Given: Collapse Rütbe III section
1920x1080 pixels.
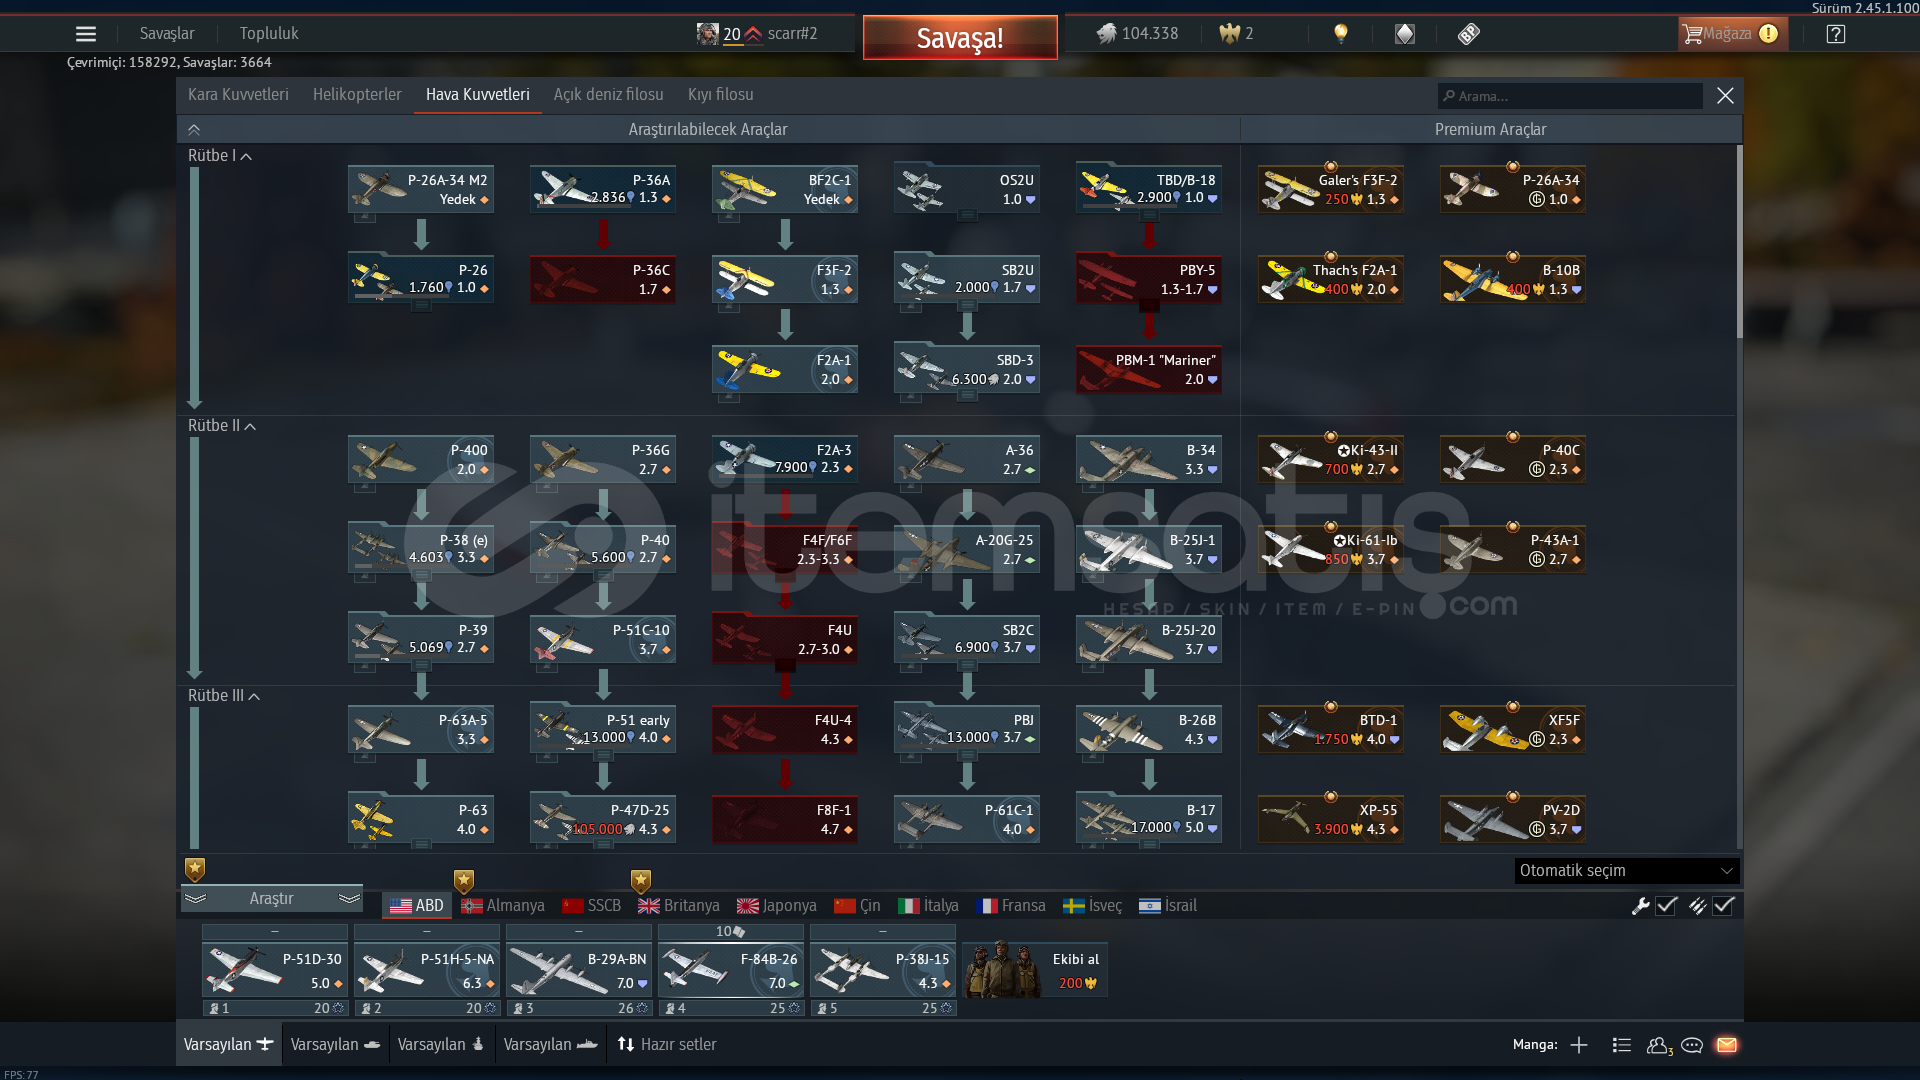Looking at the screenshot, I should 224,696.
